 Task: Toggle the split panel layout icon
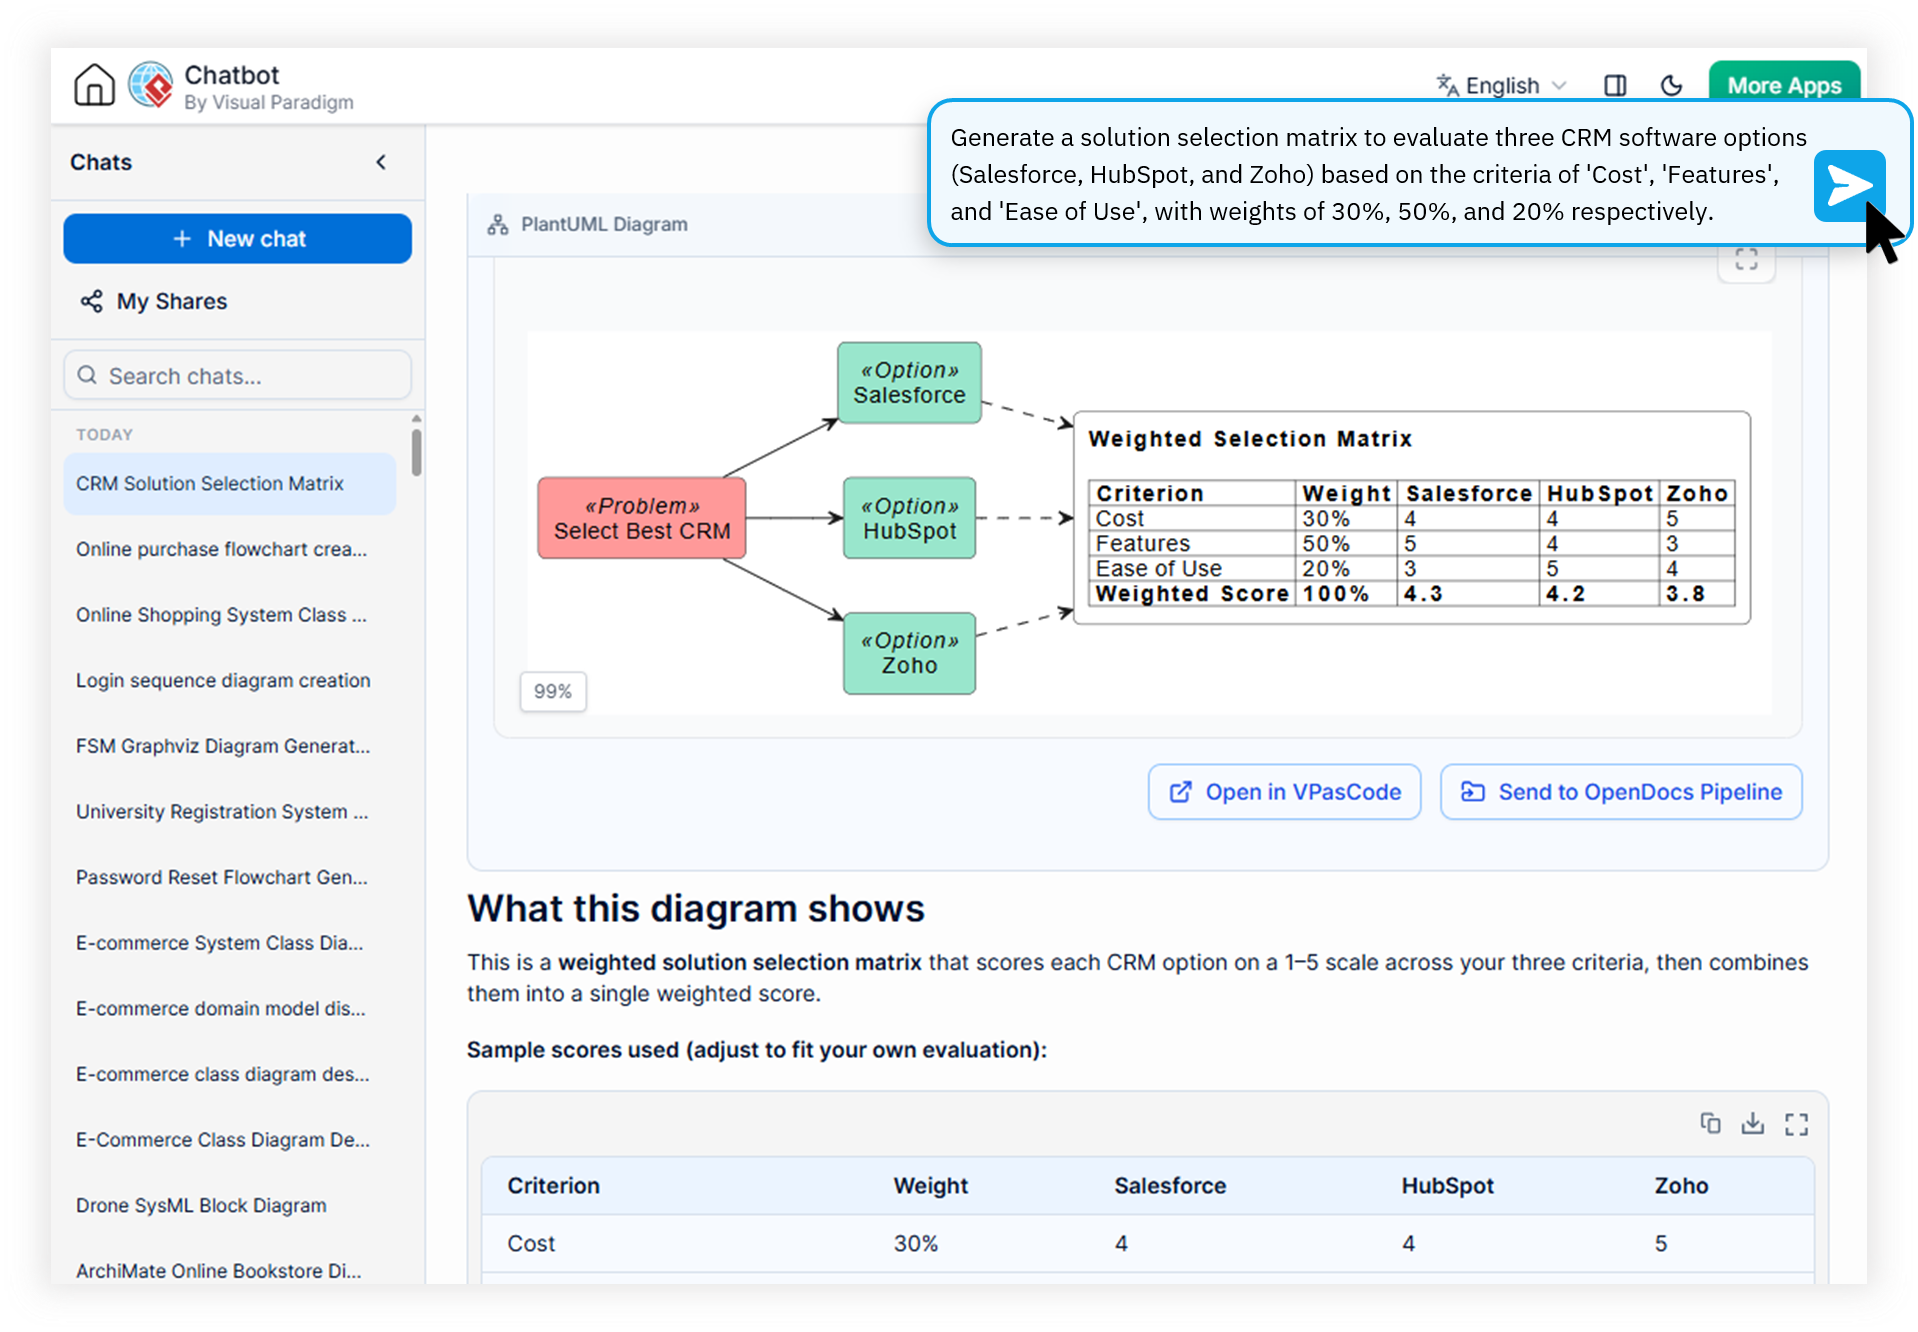(x=1615, y=86)
